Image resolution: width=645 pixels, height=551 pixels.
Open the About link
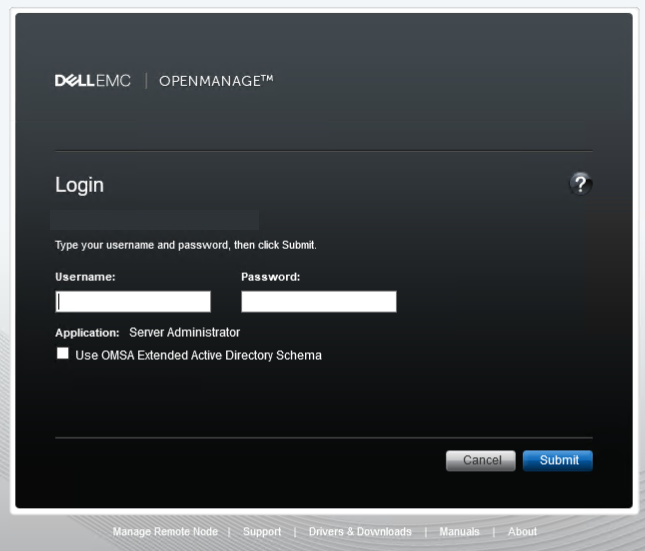(522, 532)
